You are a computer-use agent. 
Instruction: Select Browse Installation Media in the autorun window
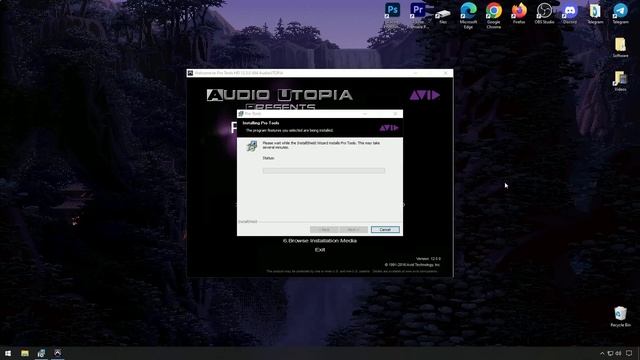click(320, 241)
